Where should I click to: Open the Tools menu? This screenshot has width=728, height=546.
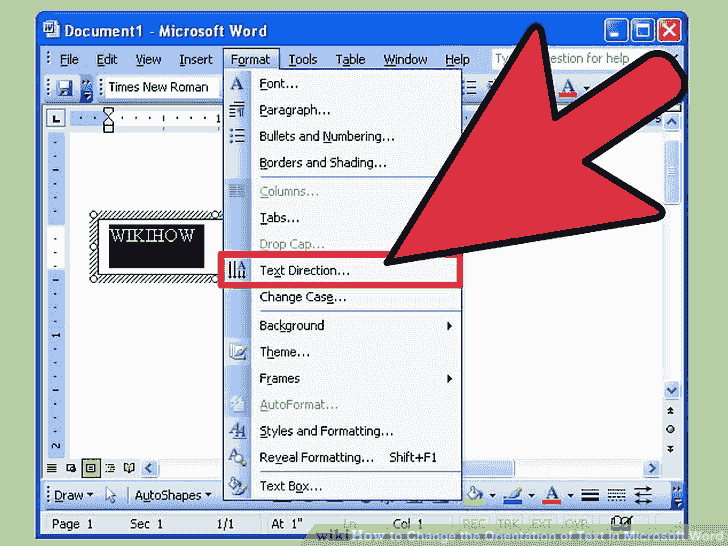(x=303, y=60)
